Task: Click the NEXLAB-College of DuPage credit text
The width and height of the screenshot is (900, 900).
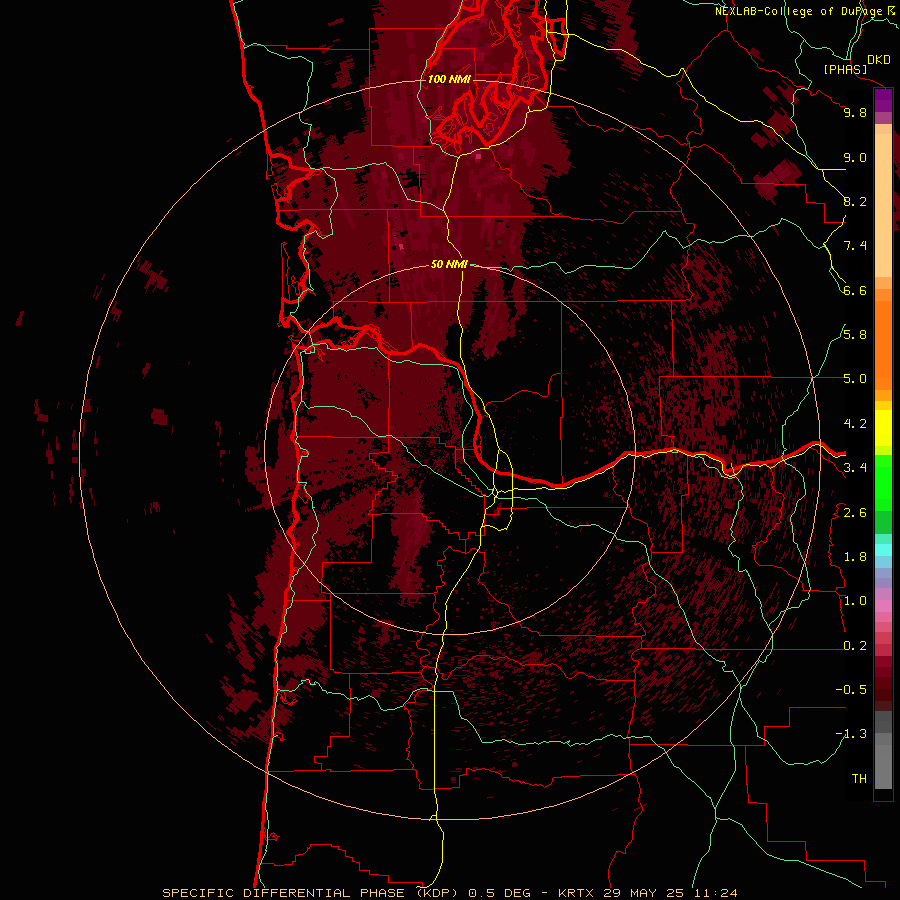Action: [x=800, y=11]
